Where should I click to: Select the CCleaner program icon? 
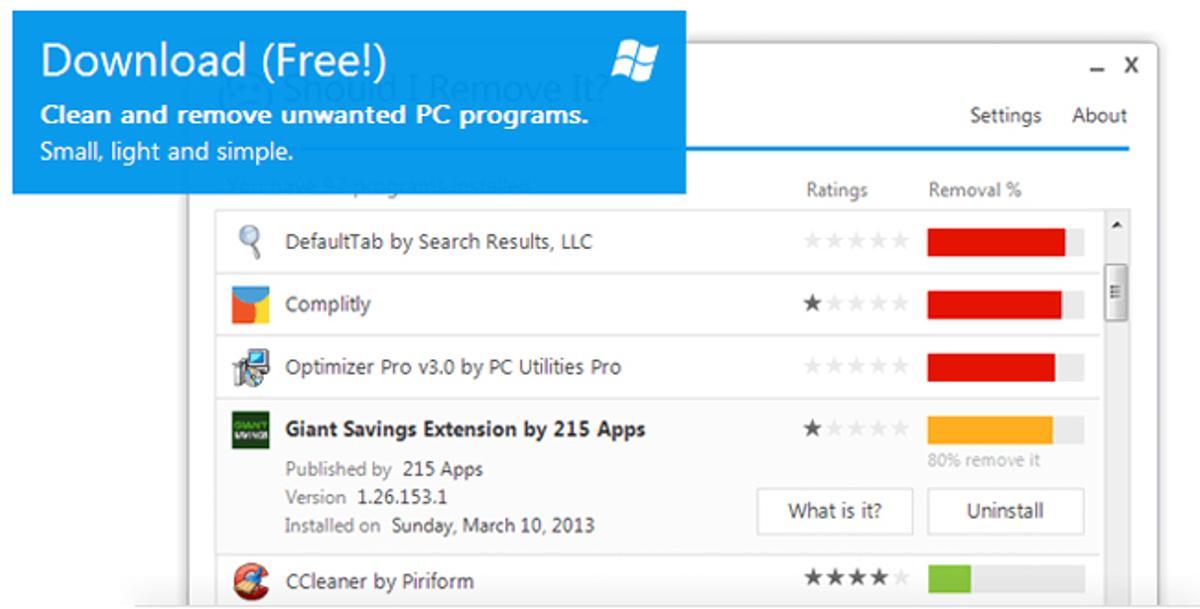250,581
